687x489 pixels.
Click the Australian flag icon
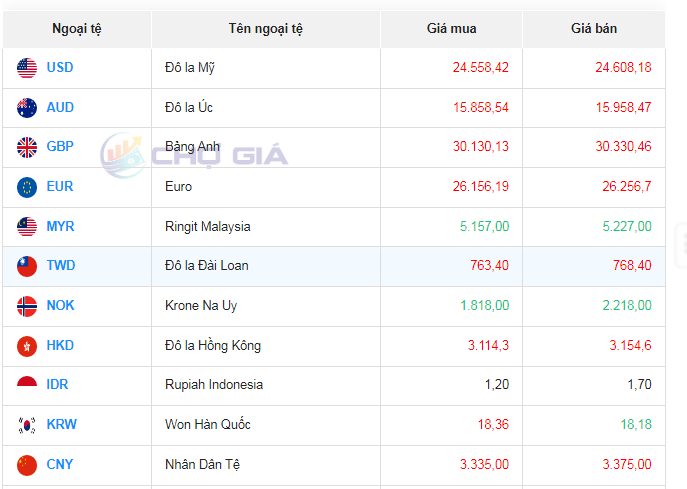pyautogui.click(x=27, y=107)
